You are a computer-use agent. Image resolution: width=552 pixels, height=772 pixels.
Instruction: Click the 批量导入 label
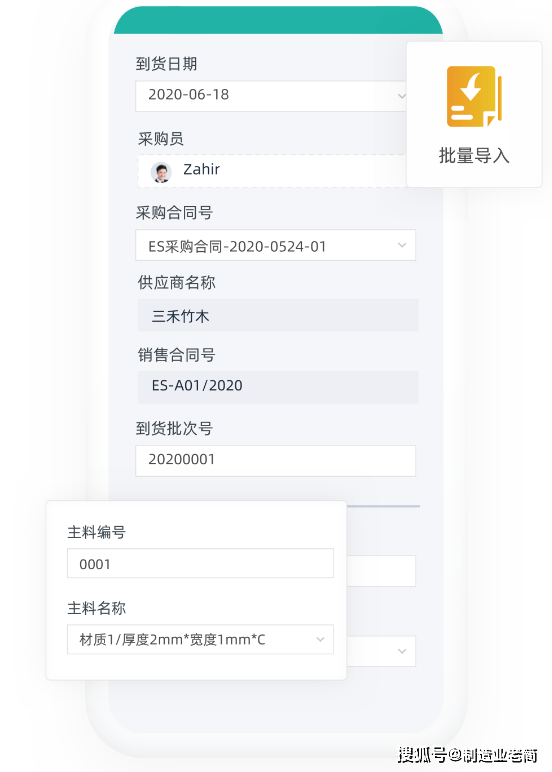(x=474, y=156)
